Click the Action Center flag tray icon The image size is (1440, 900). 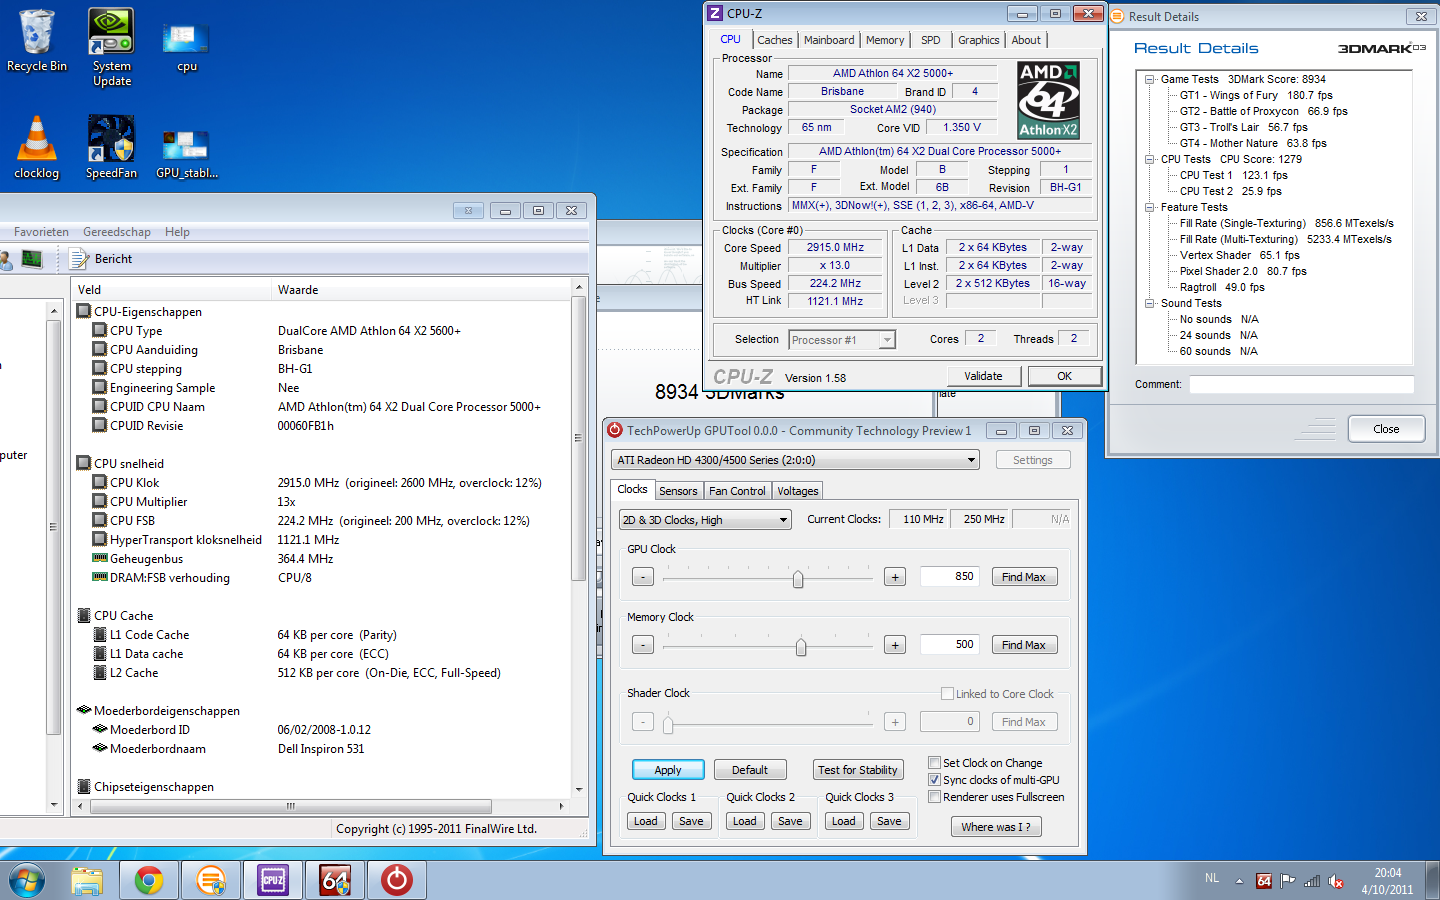(x=1288, y=881)
